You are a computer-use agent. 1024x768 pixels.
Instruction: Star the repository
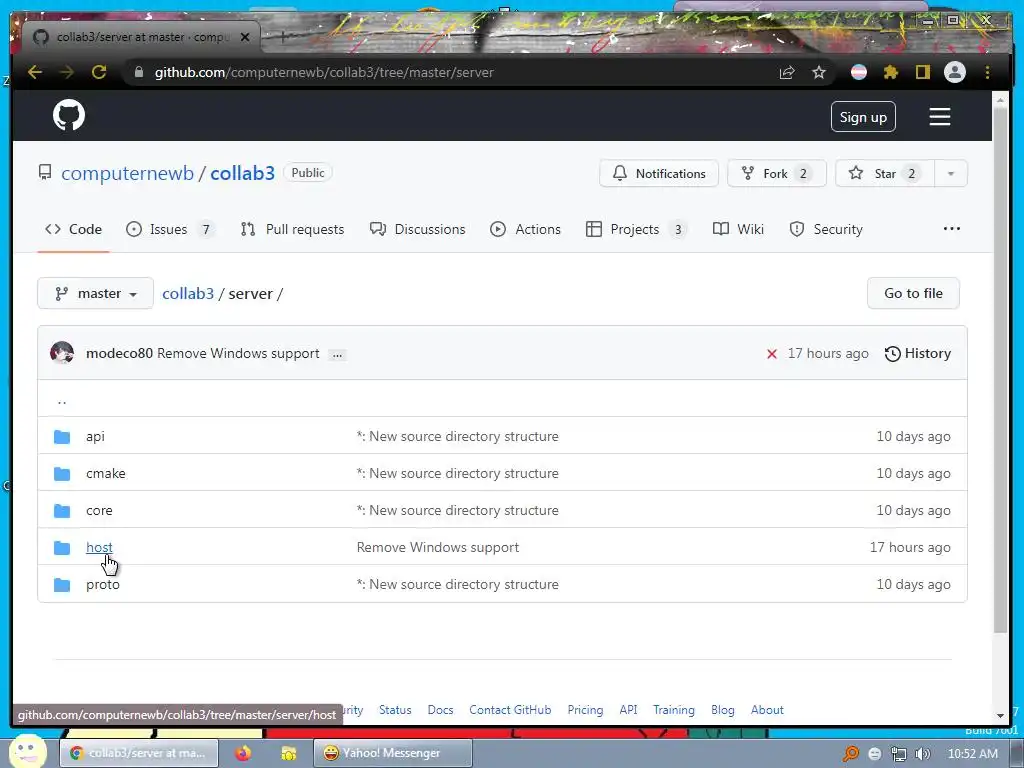click(885, 174)
